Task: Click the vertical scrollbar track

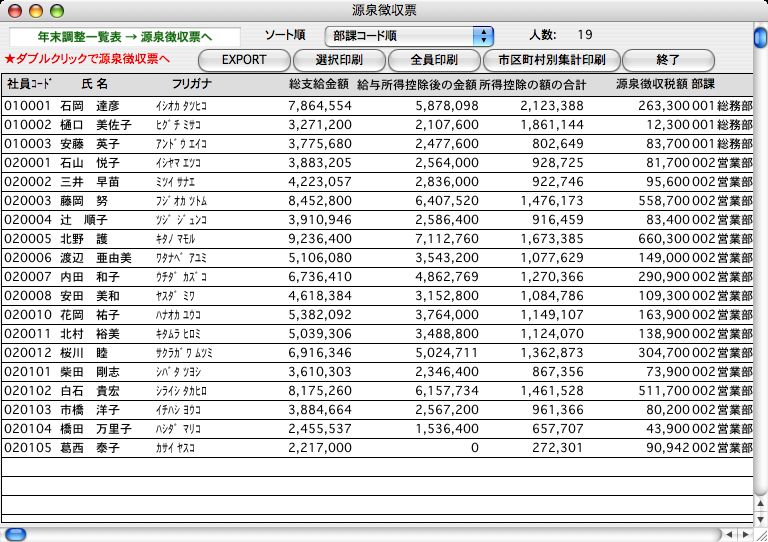Action: 760,300
